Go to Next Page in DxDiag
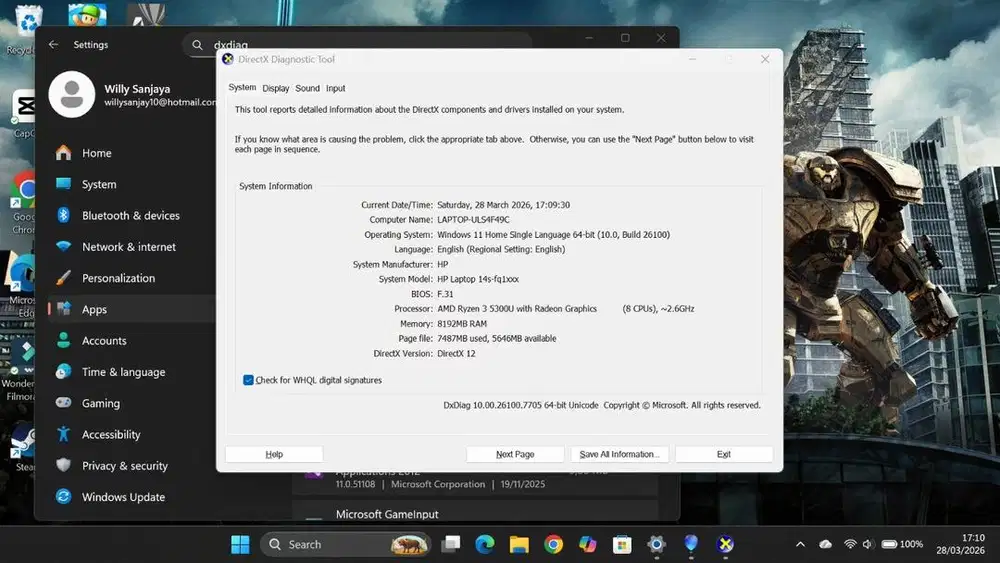1000x563 pixels. 515,454
